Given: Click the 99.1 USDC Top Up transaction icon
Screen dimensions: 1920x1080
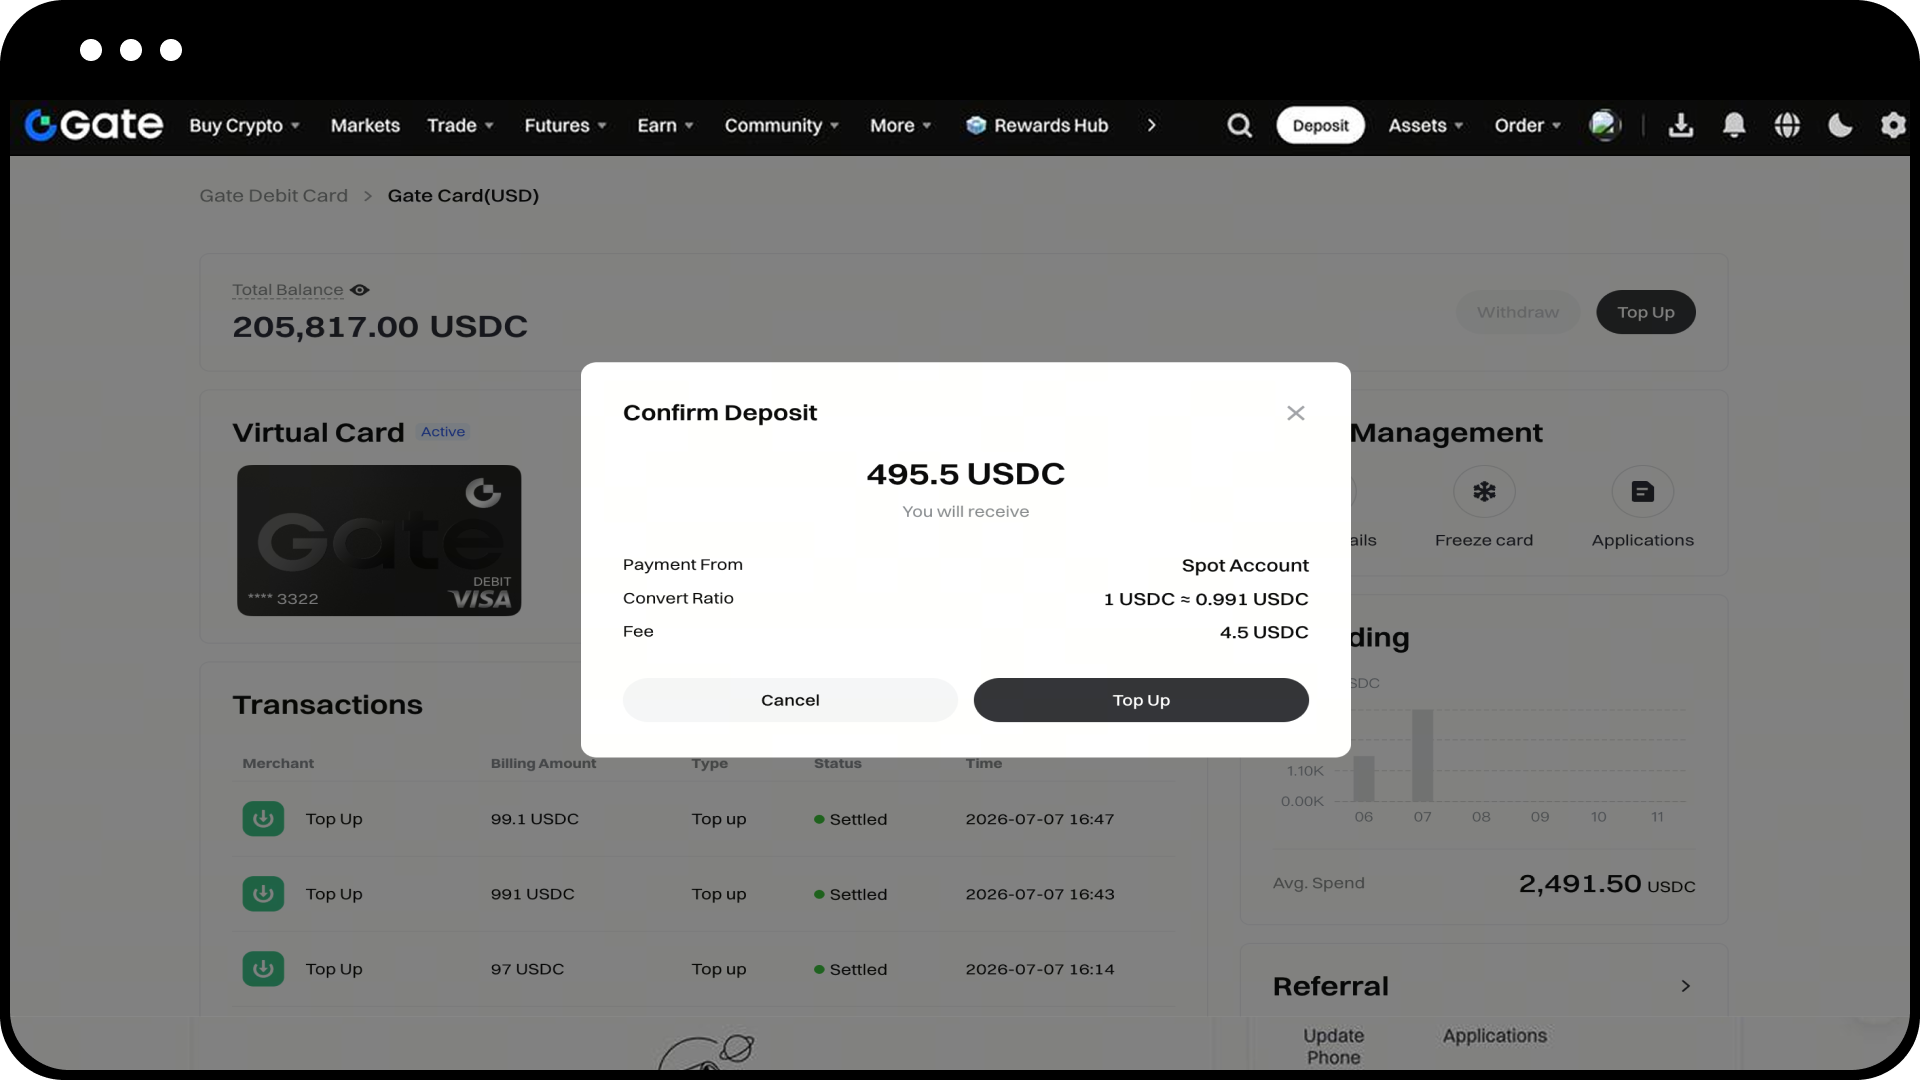Looking at the screenshot, I should click(263, 819).
